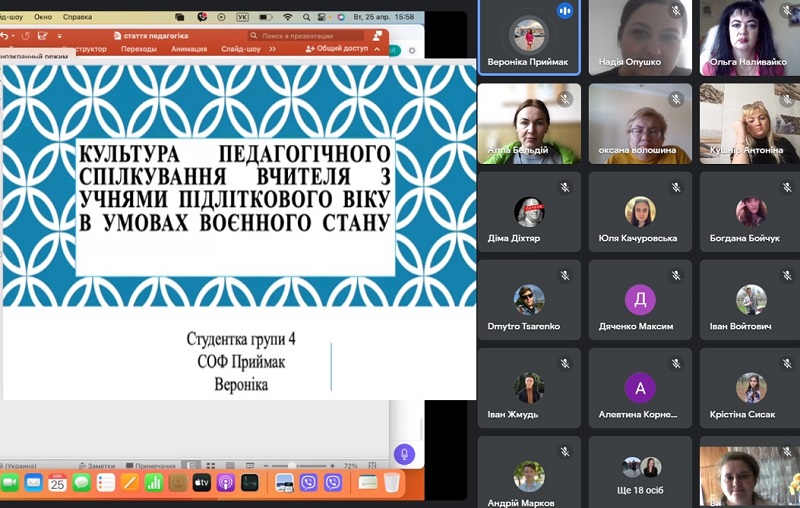Select Reading view in the status bar
The image size is (800, 508).
pos(230,465)
